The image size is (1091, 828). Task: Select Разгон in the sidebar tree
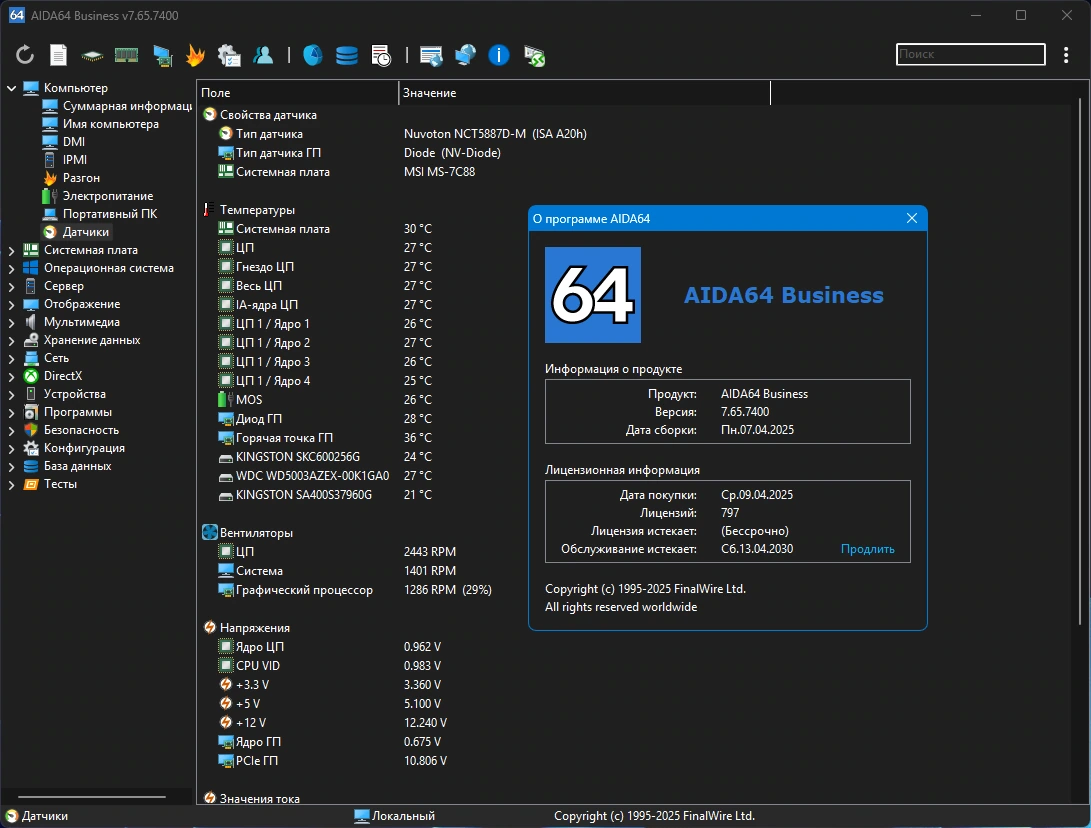click(x=71, y=178)
